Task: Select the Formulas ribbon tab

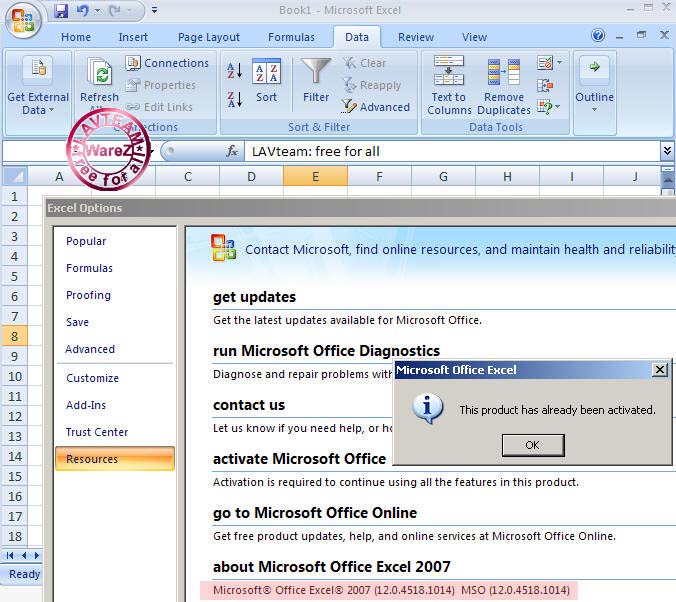Action: point(291,38)
